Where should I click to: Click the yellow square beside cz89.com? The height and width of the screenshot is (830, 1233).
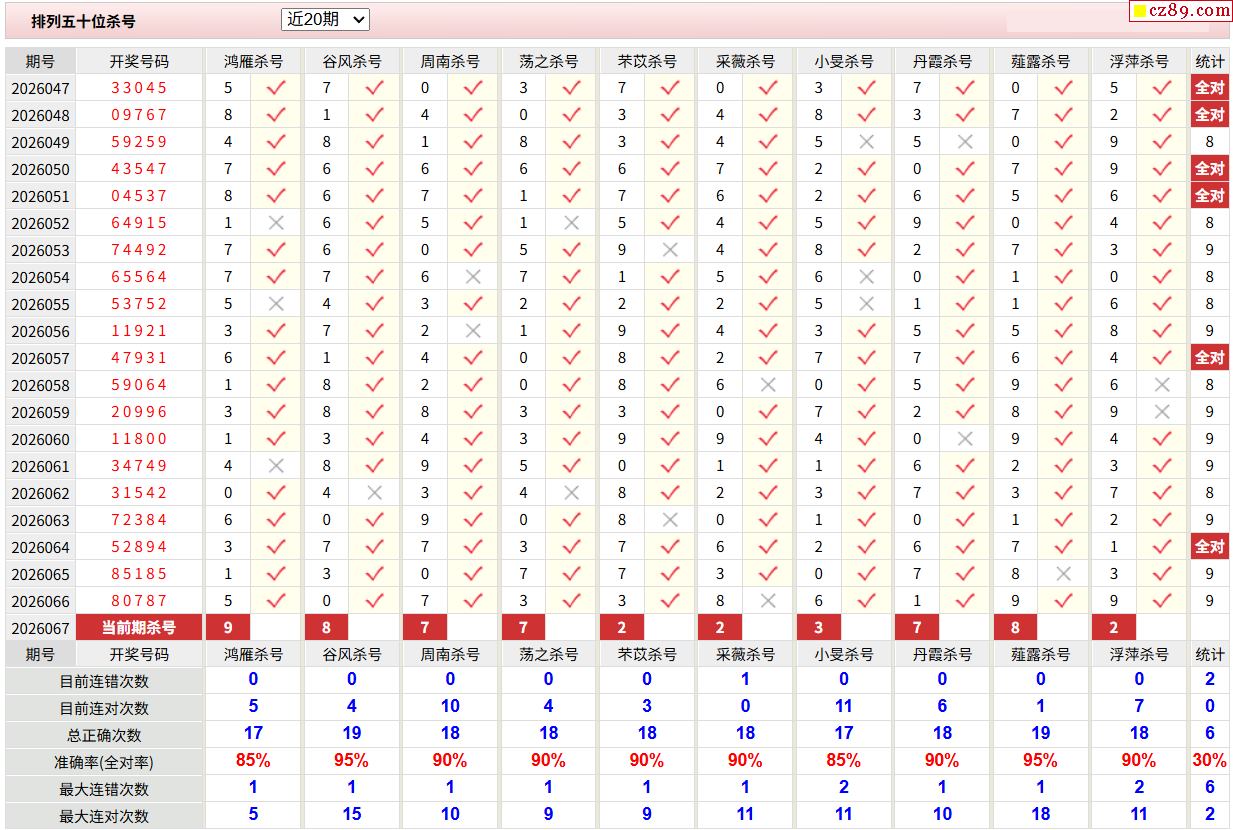pyautogui.click(x=1139, y=12)
